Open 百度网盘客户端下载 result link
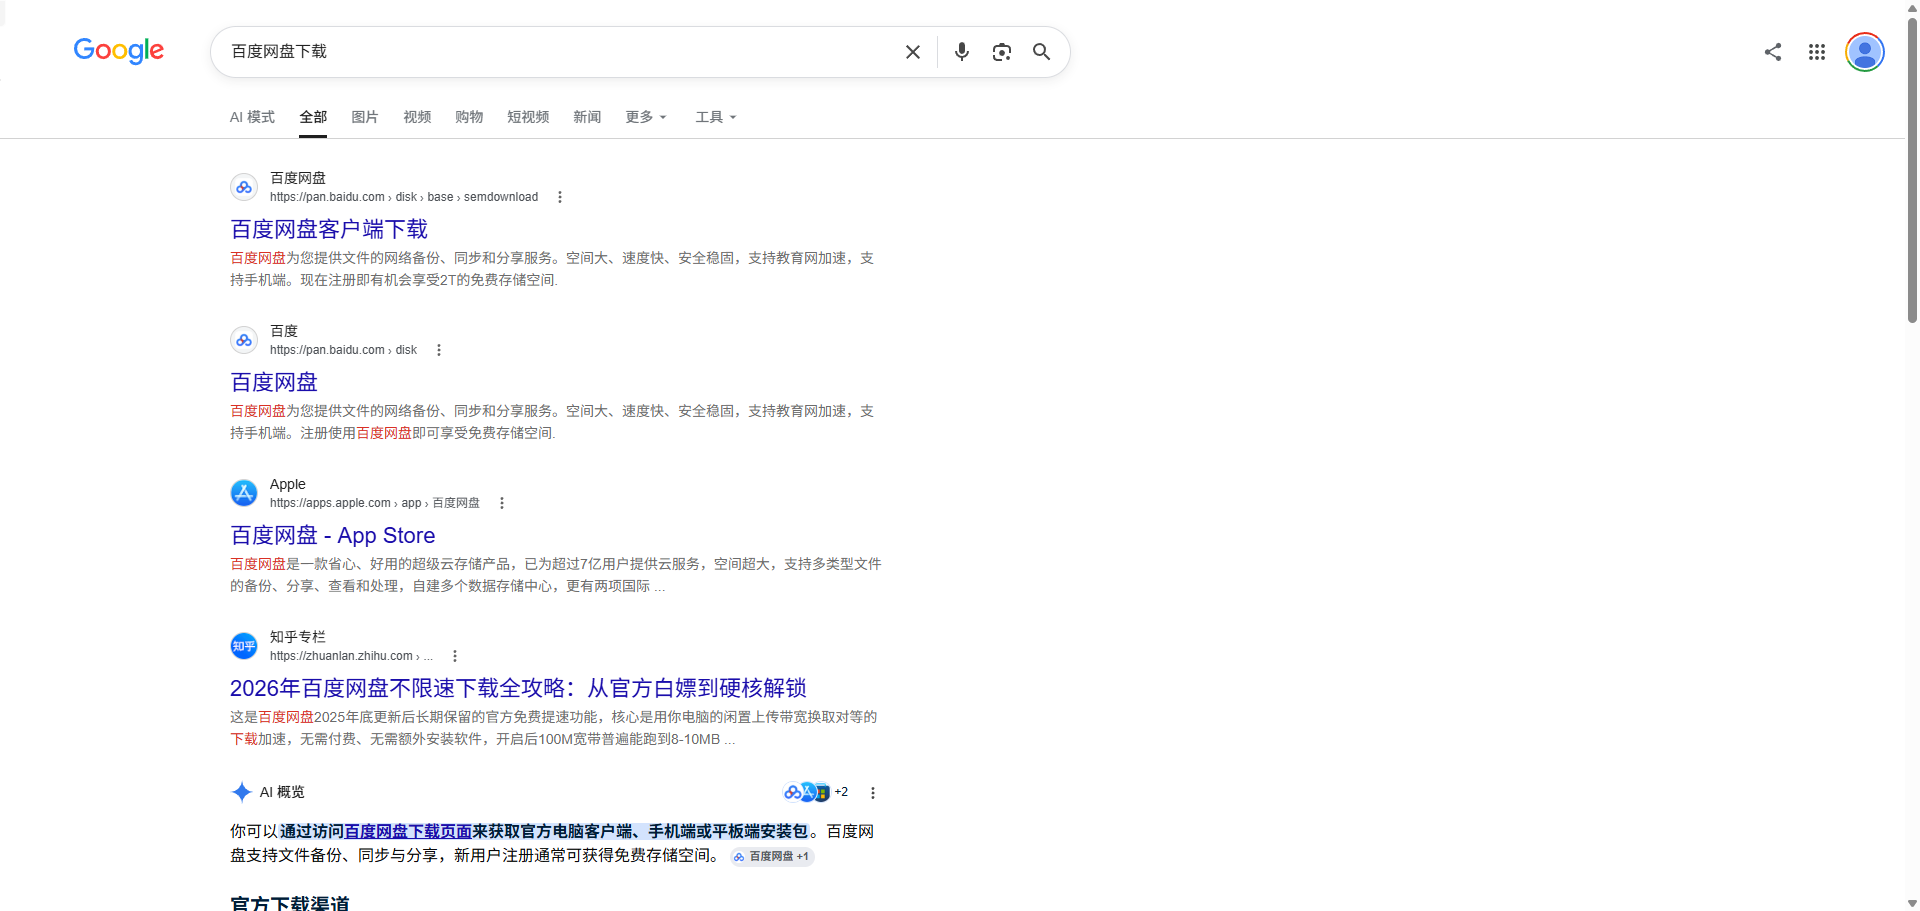Image resolution: width=1920 pixels, height=911 pixels. click(x=329, y=230)
